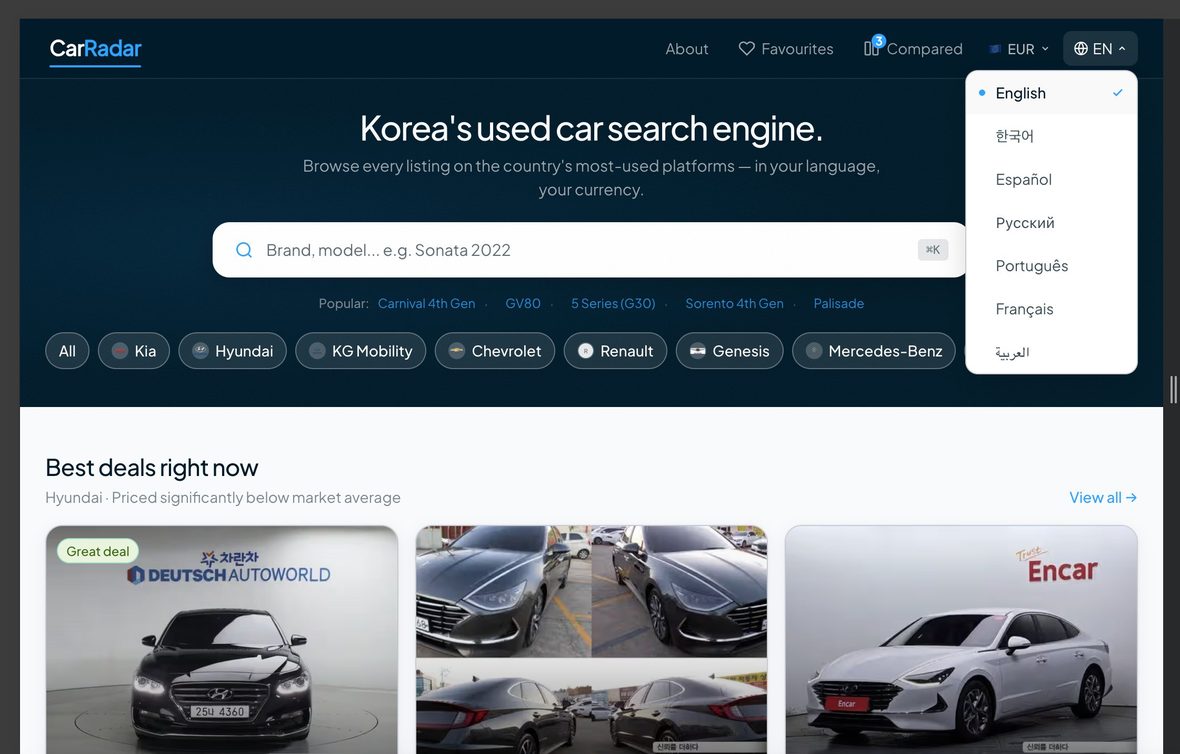Focus the Brand, model search field

coord(589,250)
